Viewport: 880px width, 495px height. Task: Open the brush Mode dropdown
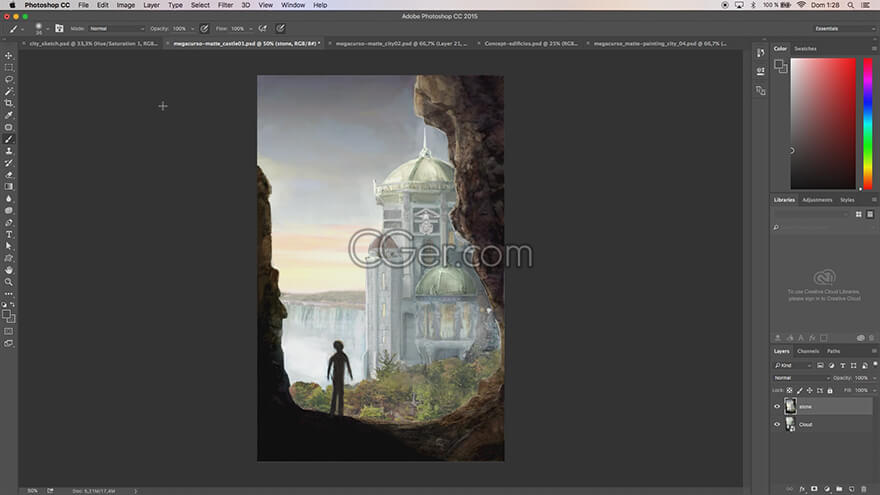click(x=116, y=28)
